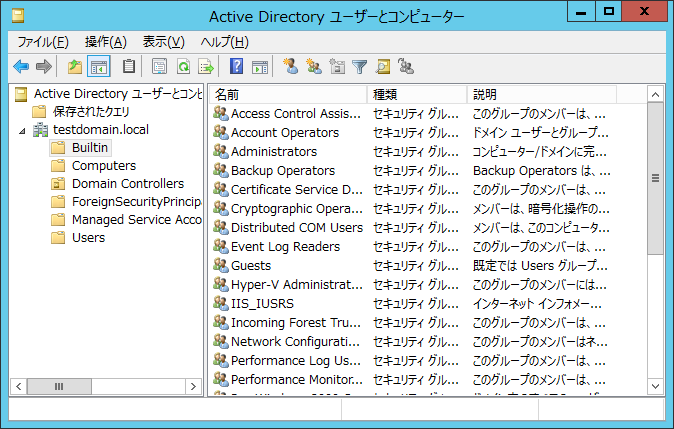Viewport: 674px width, 429px height.
Task: Select Incoming Forest Tru... group
Action: (x=295, y=322)
